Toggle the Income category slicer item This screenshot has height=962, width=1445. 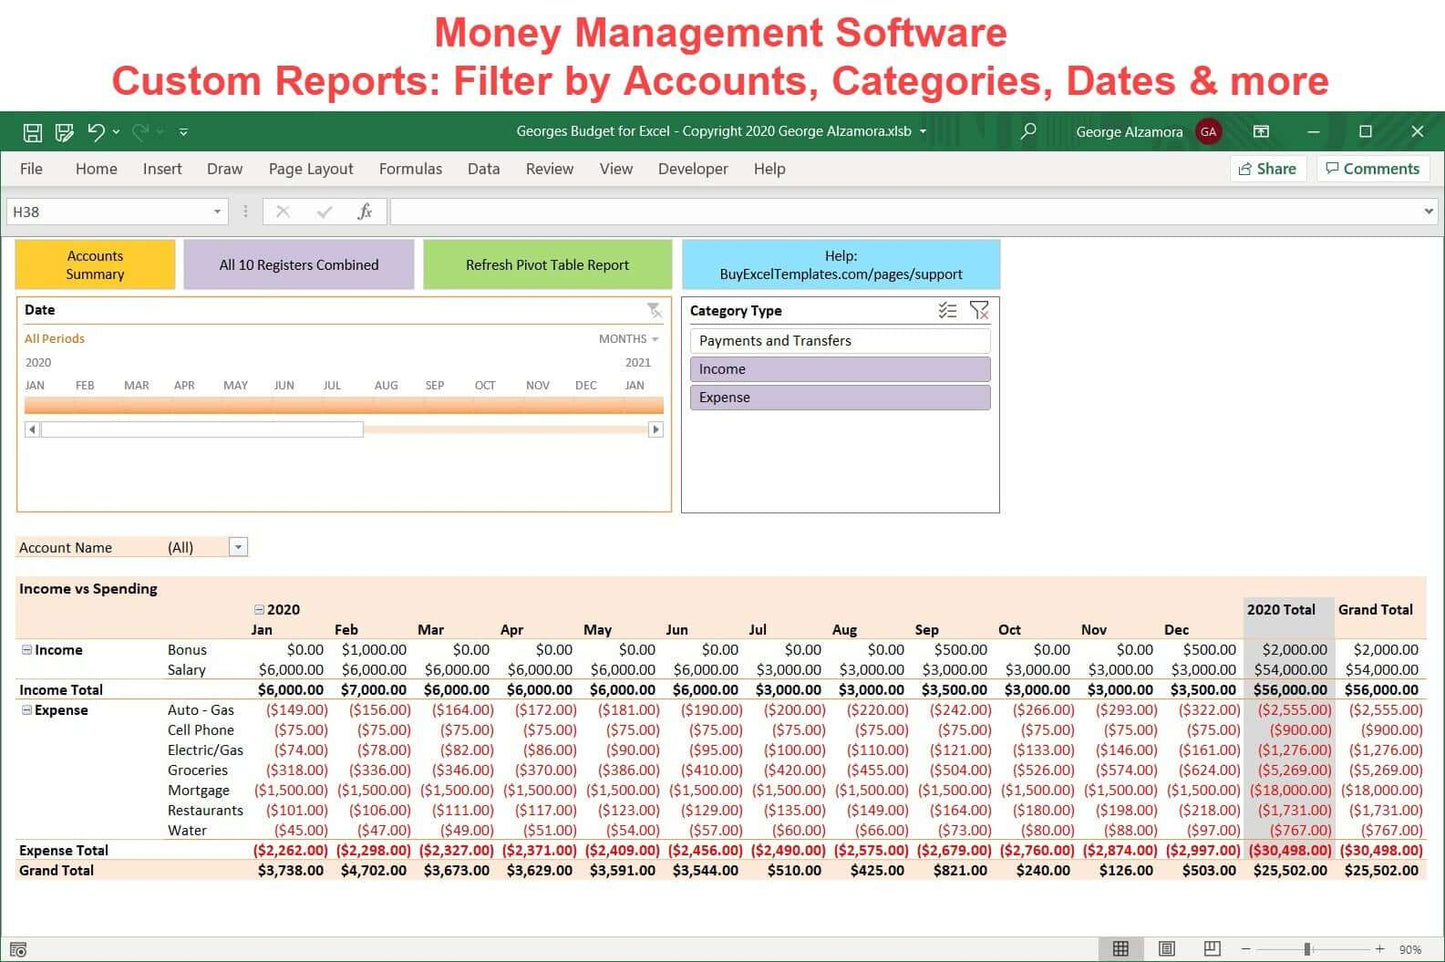click(x=840, y=369)
